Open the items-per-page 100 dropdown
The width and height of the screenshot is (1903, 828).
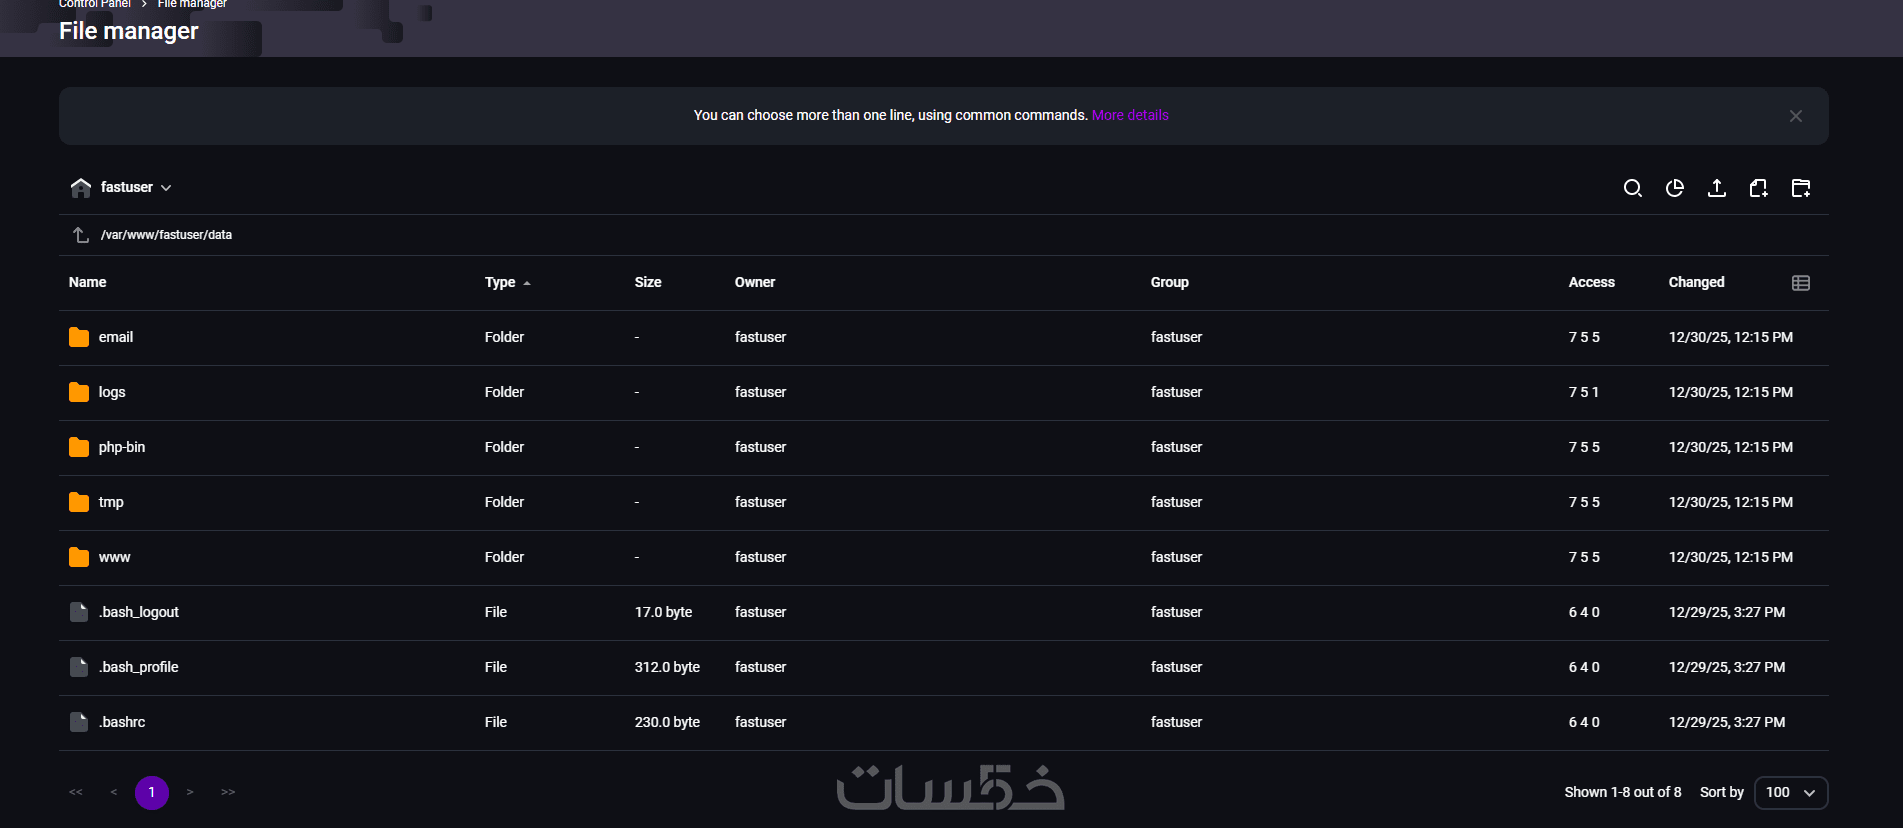(1790, 792)
